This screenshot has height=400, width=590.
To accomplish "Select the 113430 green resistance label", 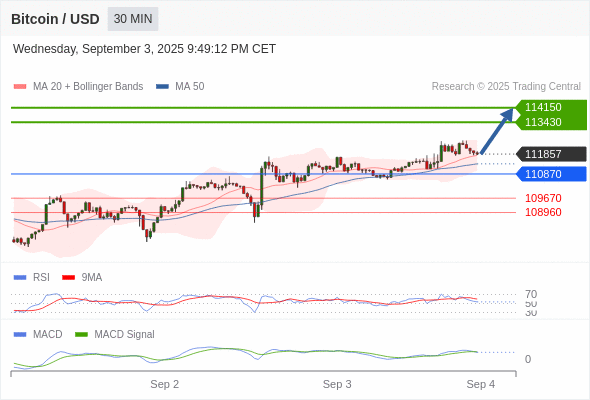I will tap(543, 122).
